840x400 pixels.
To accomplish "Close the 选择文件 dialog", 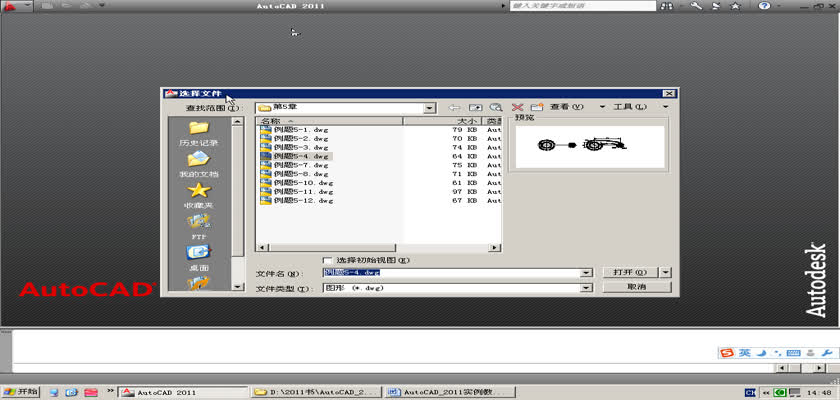I will [x=668, y=94].
